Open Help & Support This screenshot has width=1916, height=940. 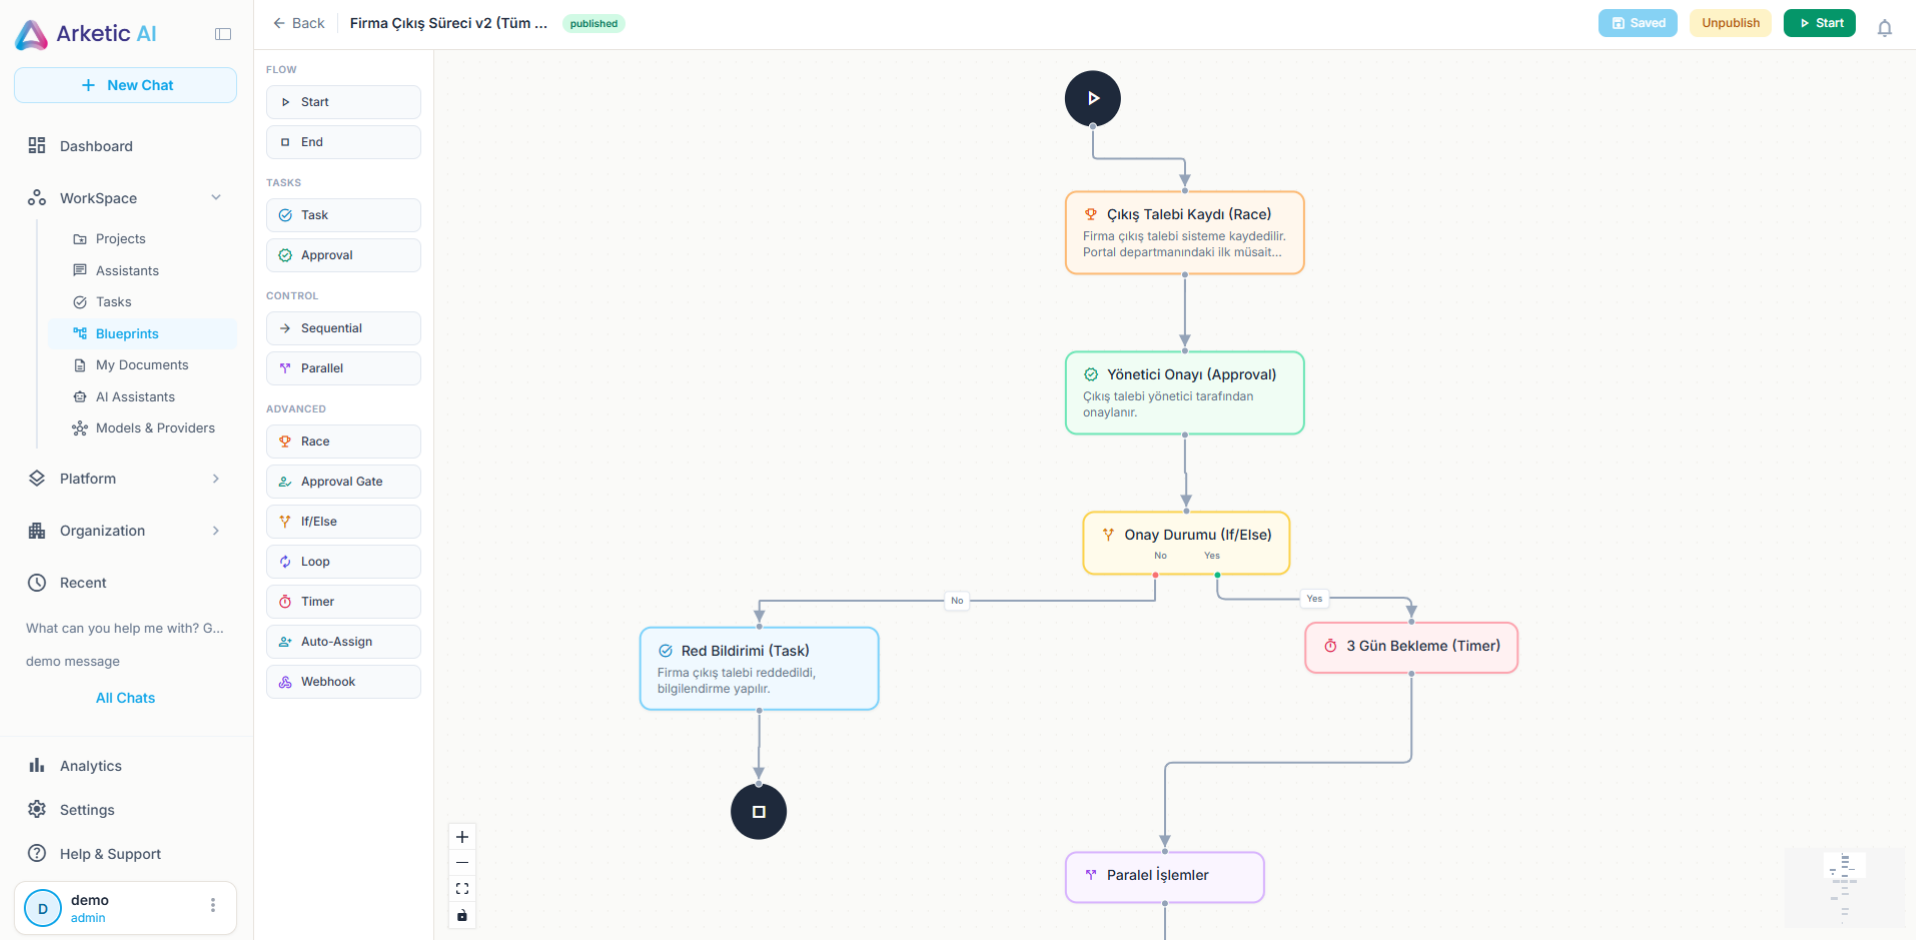(x=125, y=854)
